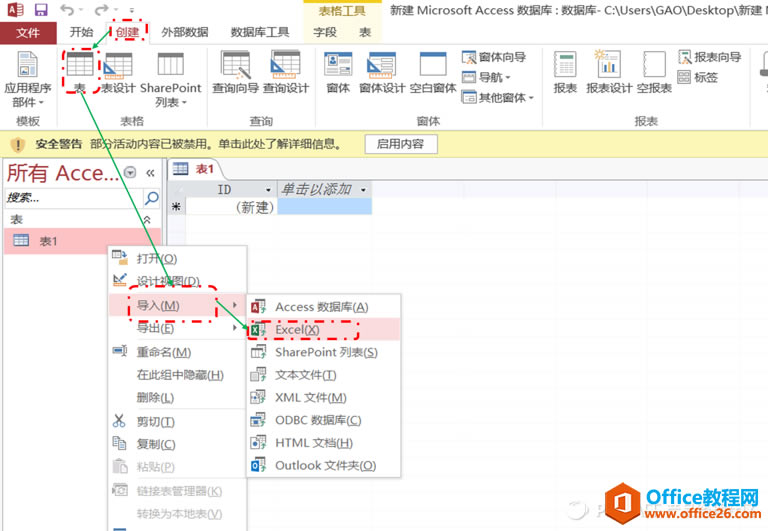Open the 应用程序部件 application parts button
This screenshot has width=768, height=531.
click(27, 79)
